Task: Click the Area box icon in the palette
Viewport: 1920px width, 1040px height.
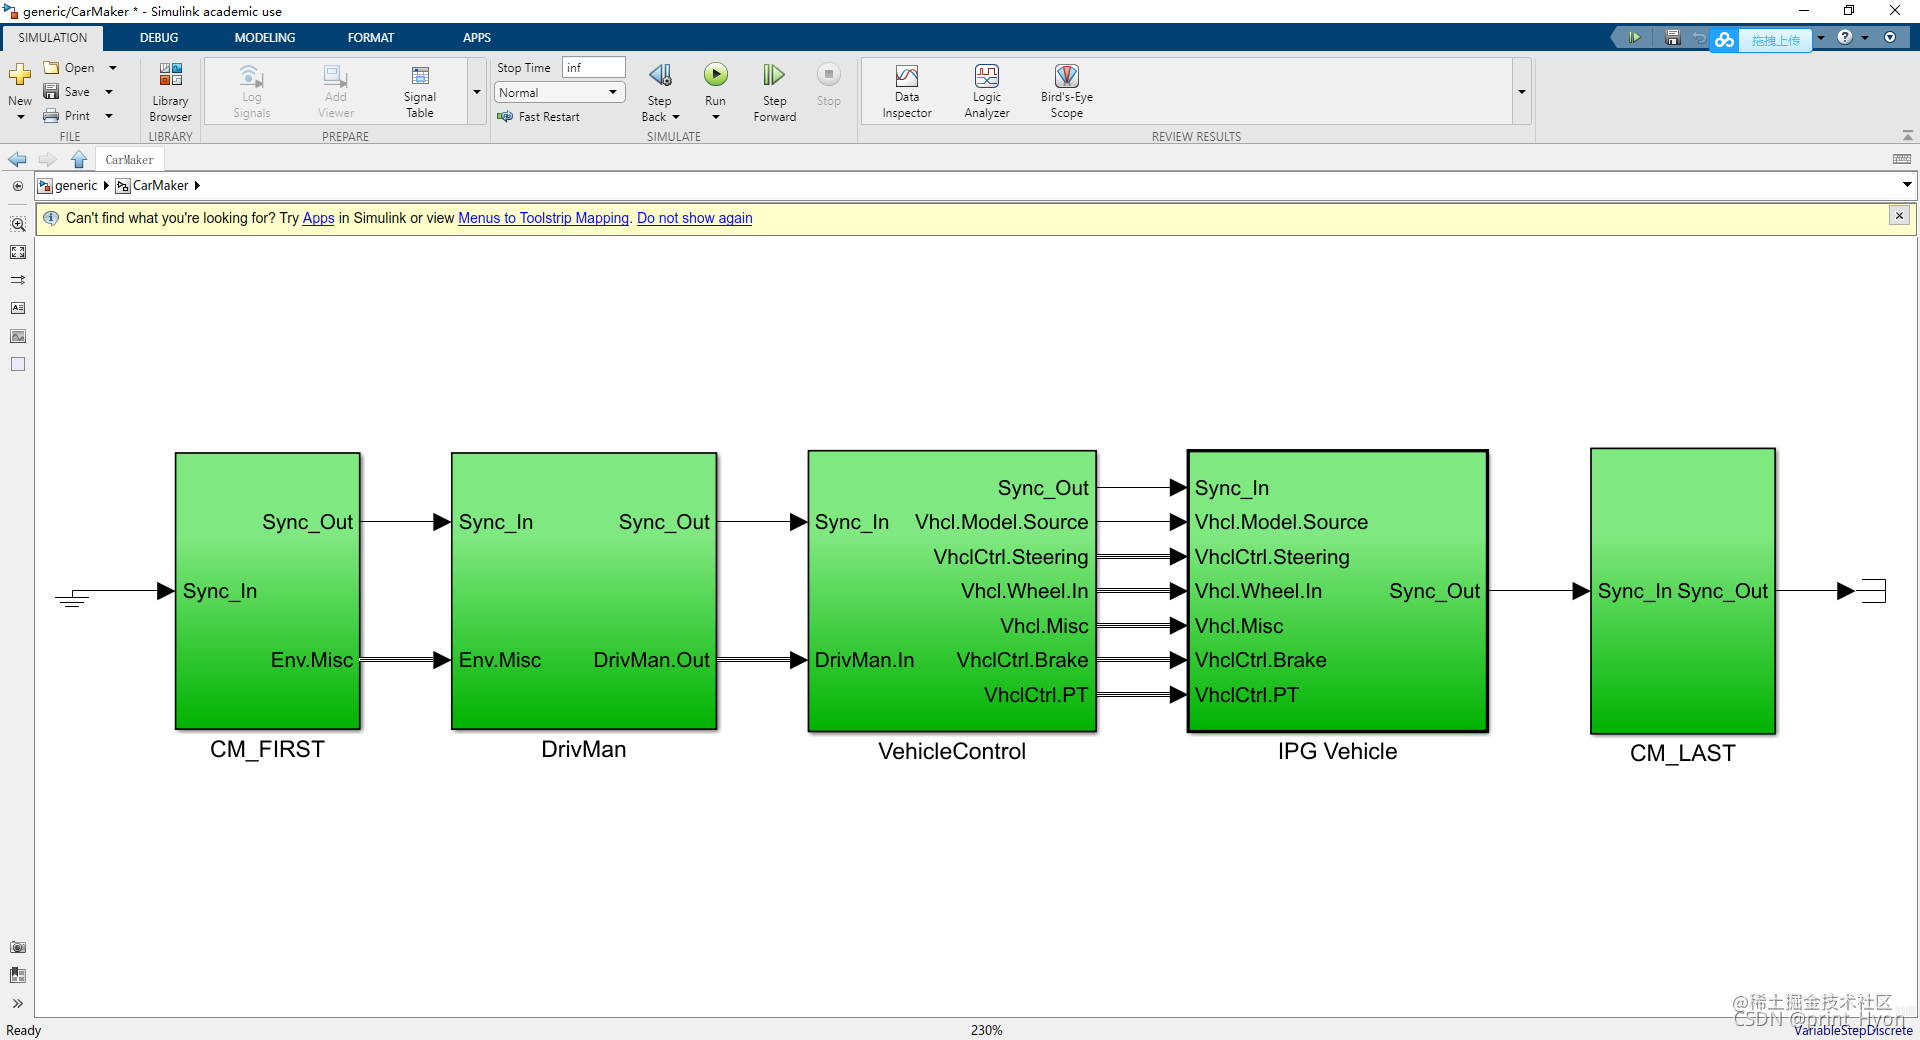Action: click(x=18, y=364)
